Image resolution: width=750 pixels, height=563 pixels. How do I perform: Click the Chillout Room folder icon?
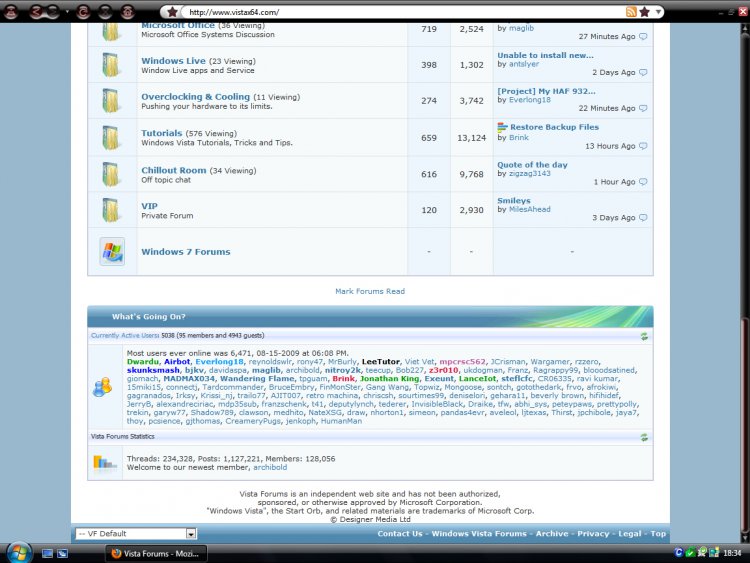click(111, 174)
